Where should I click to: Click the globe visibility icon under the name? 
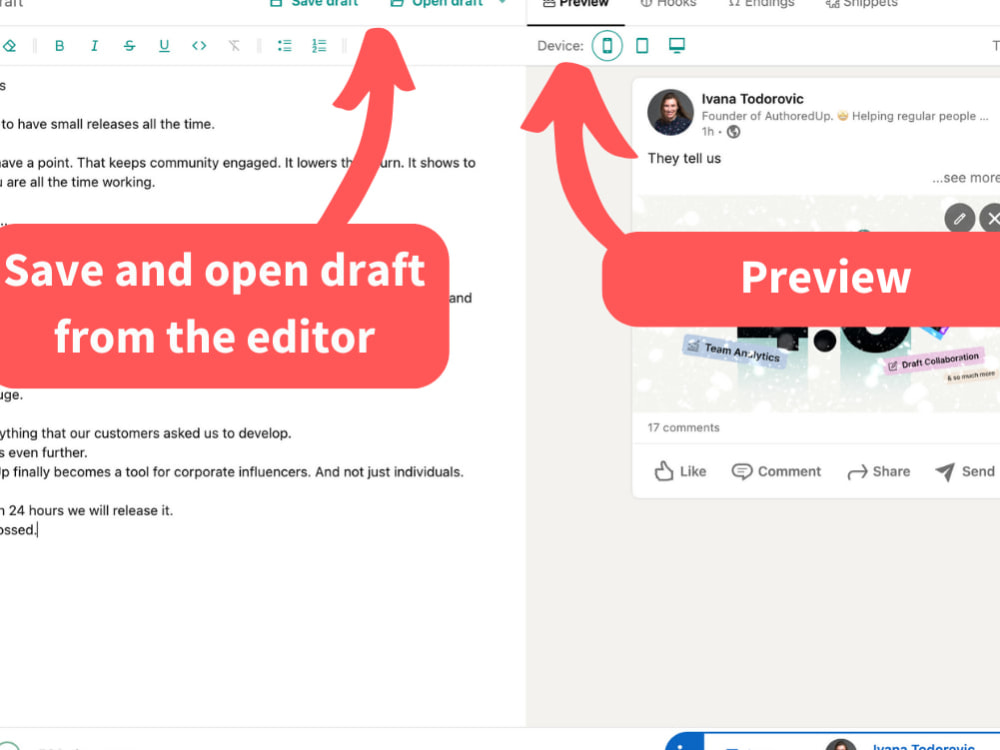733,132
